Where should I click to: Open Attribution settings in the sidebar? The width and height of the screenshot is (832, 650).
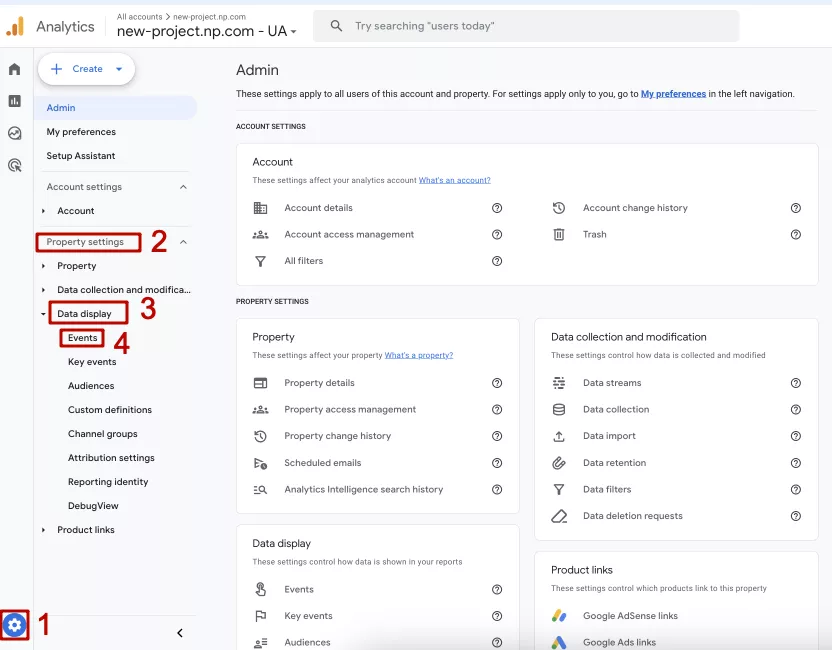111,458
